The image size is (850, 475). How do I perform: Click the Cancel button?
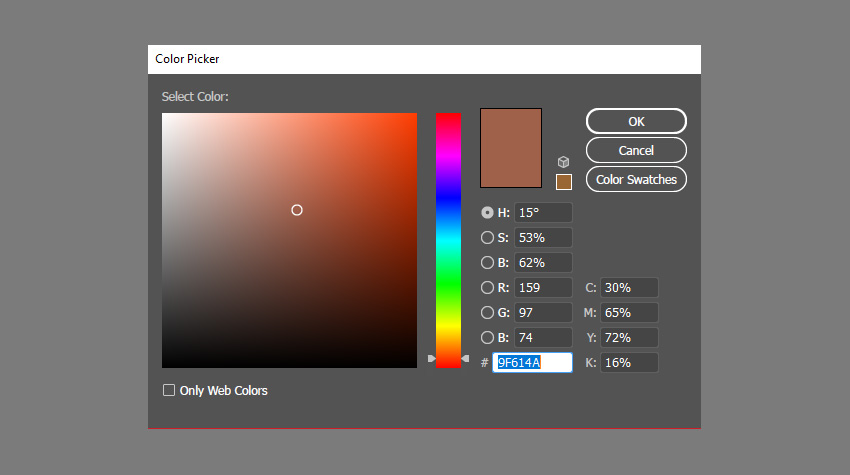[636, 151]
